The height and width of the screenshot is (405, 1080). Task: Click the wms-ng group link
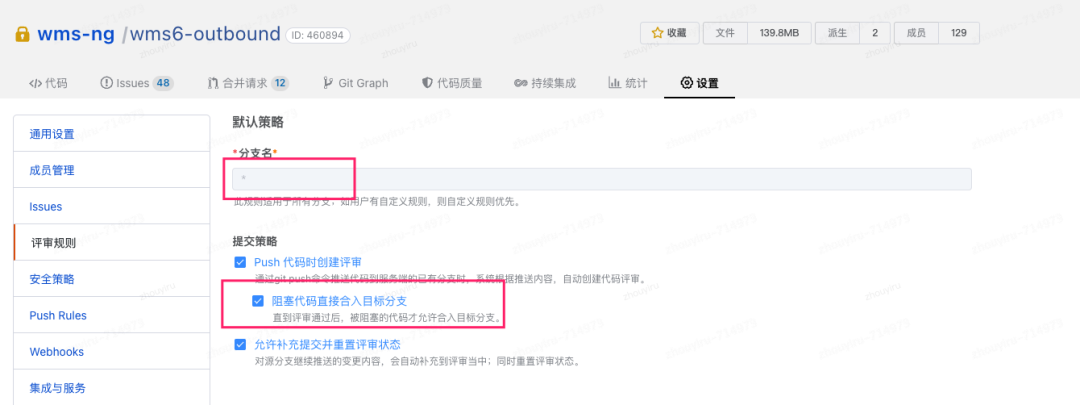pyautogui.click(x=76, y=34)
